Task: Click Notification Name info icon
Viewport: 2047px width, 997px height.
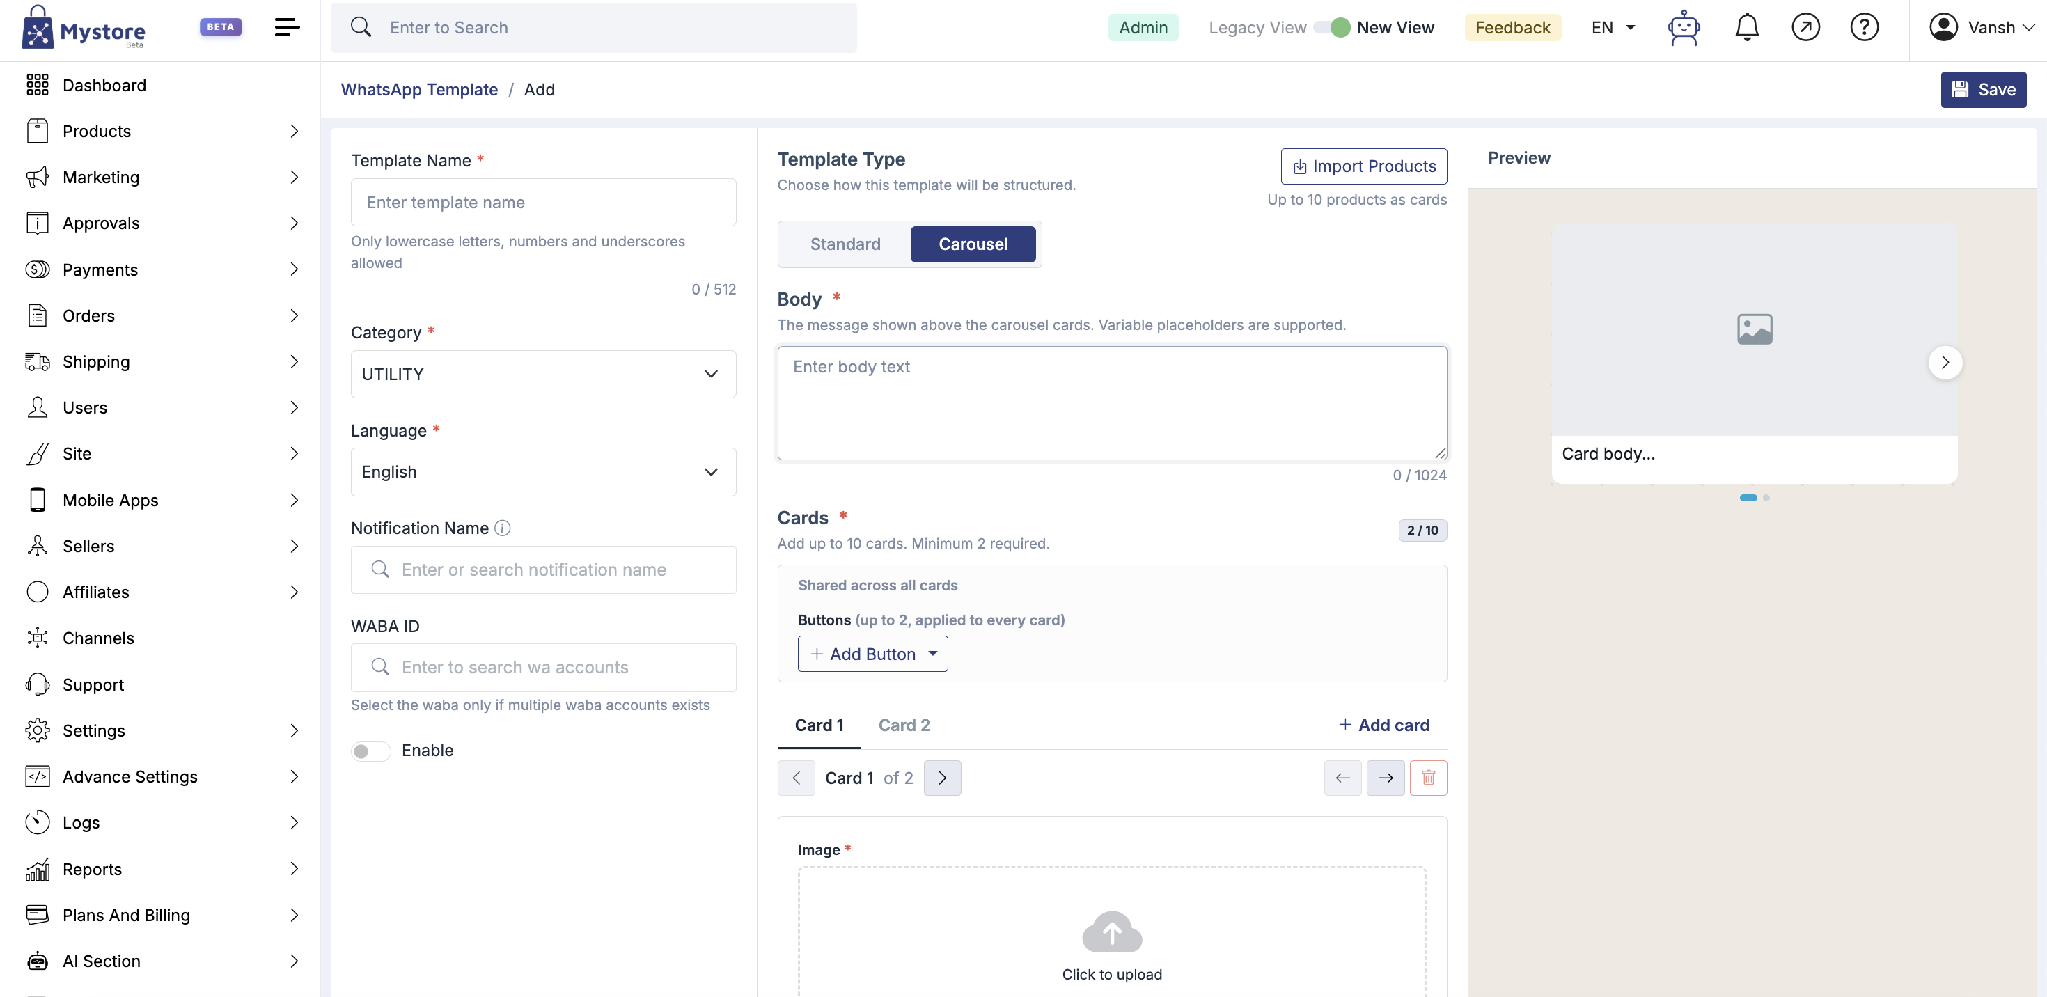Action: [x=503, y=528]
